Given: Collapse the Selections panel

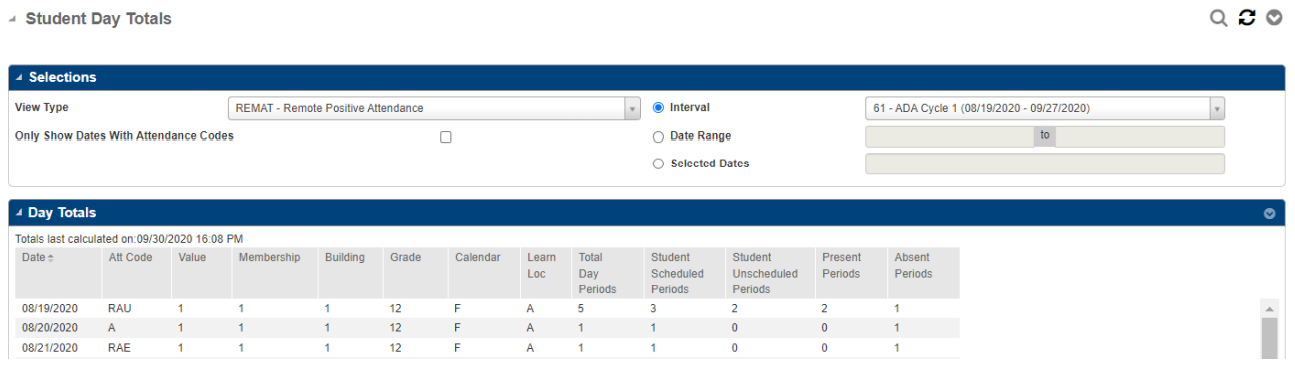Looking at the screenshot, I should click(x=19, y=77).
